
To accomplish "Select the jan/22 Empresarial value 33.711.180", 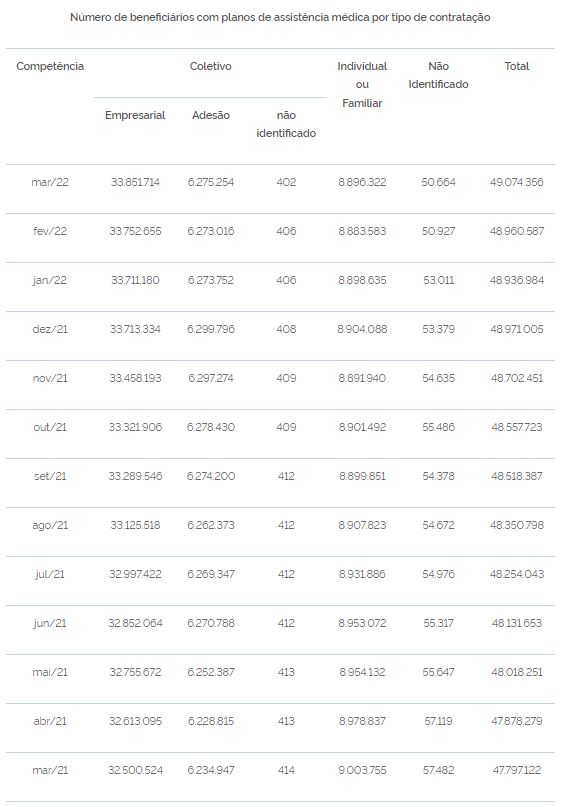I will (135, 280).
